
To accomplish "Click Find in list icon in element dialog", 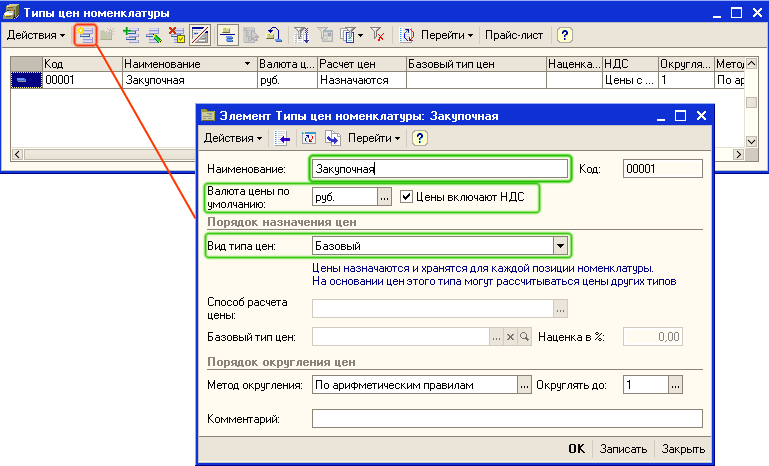I will coord(282,138).
